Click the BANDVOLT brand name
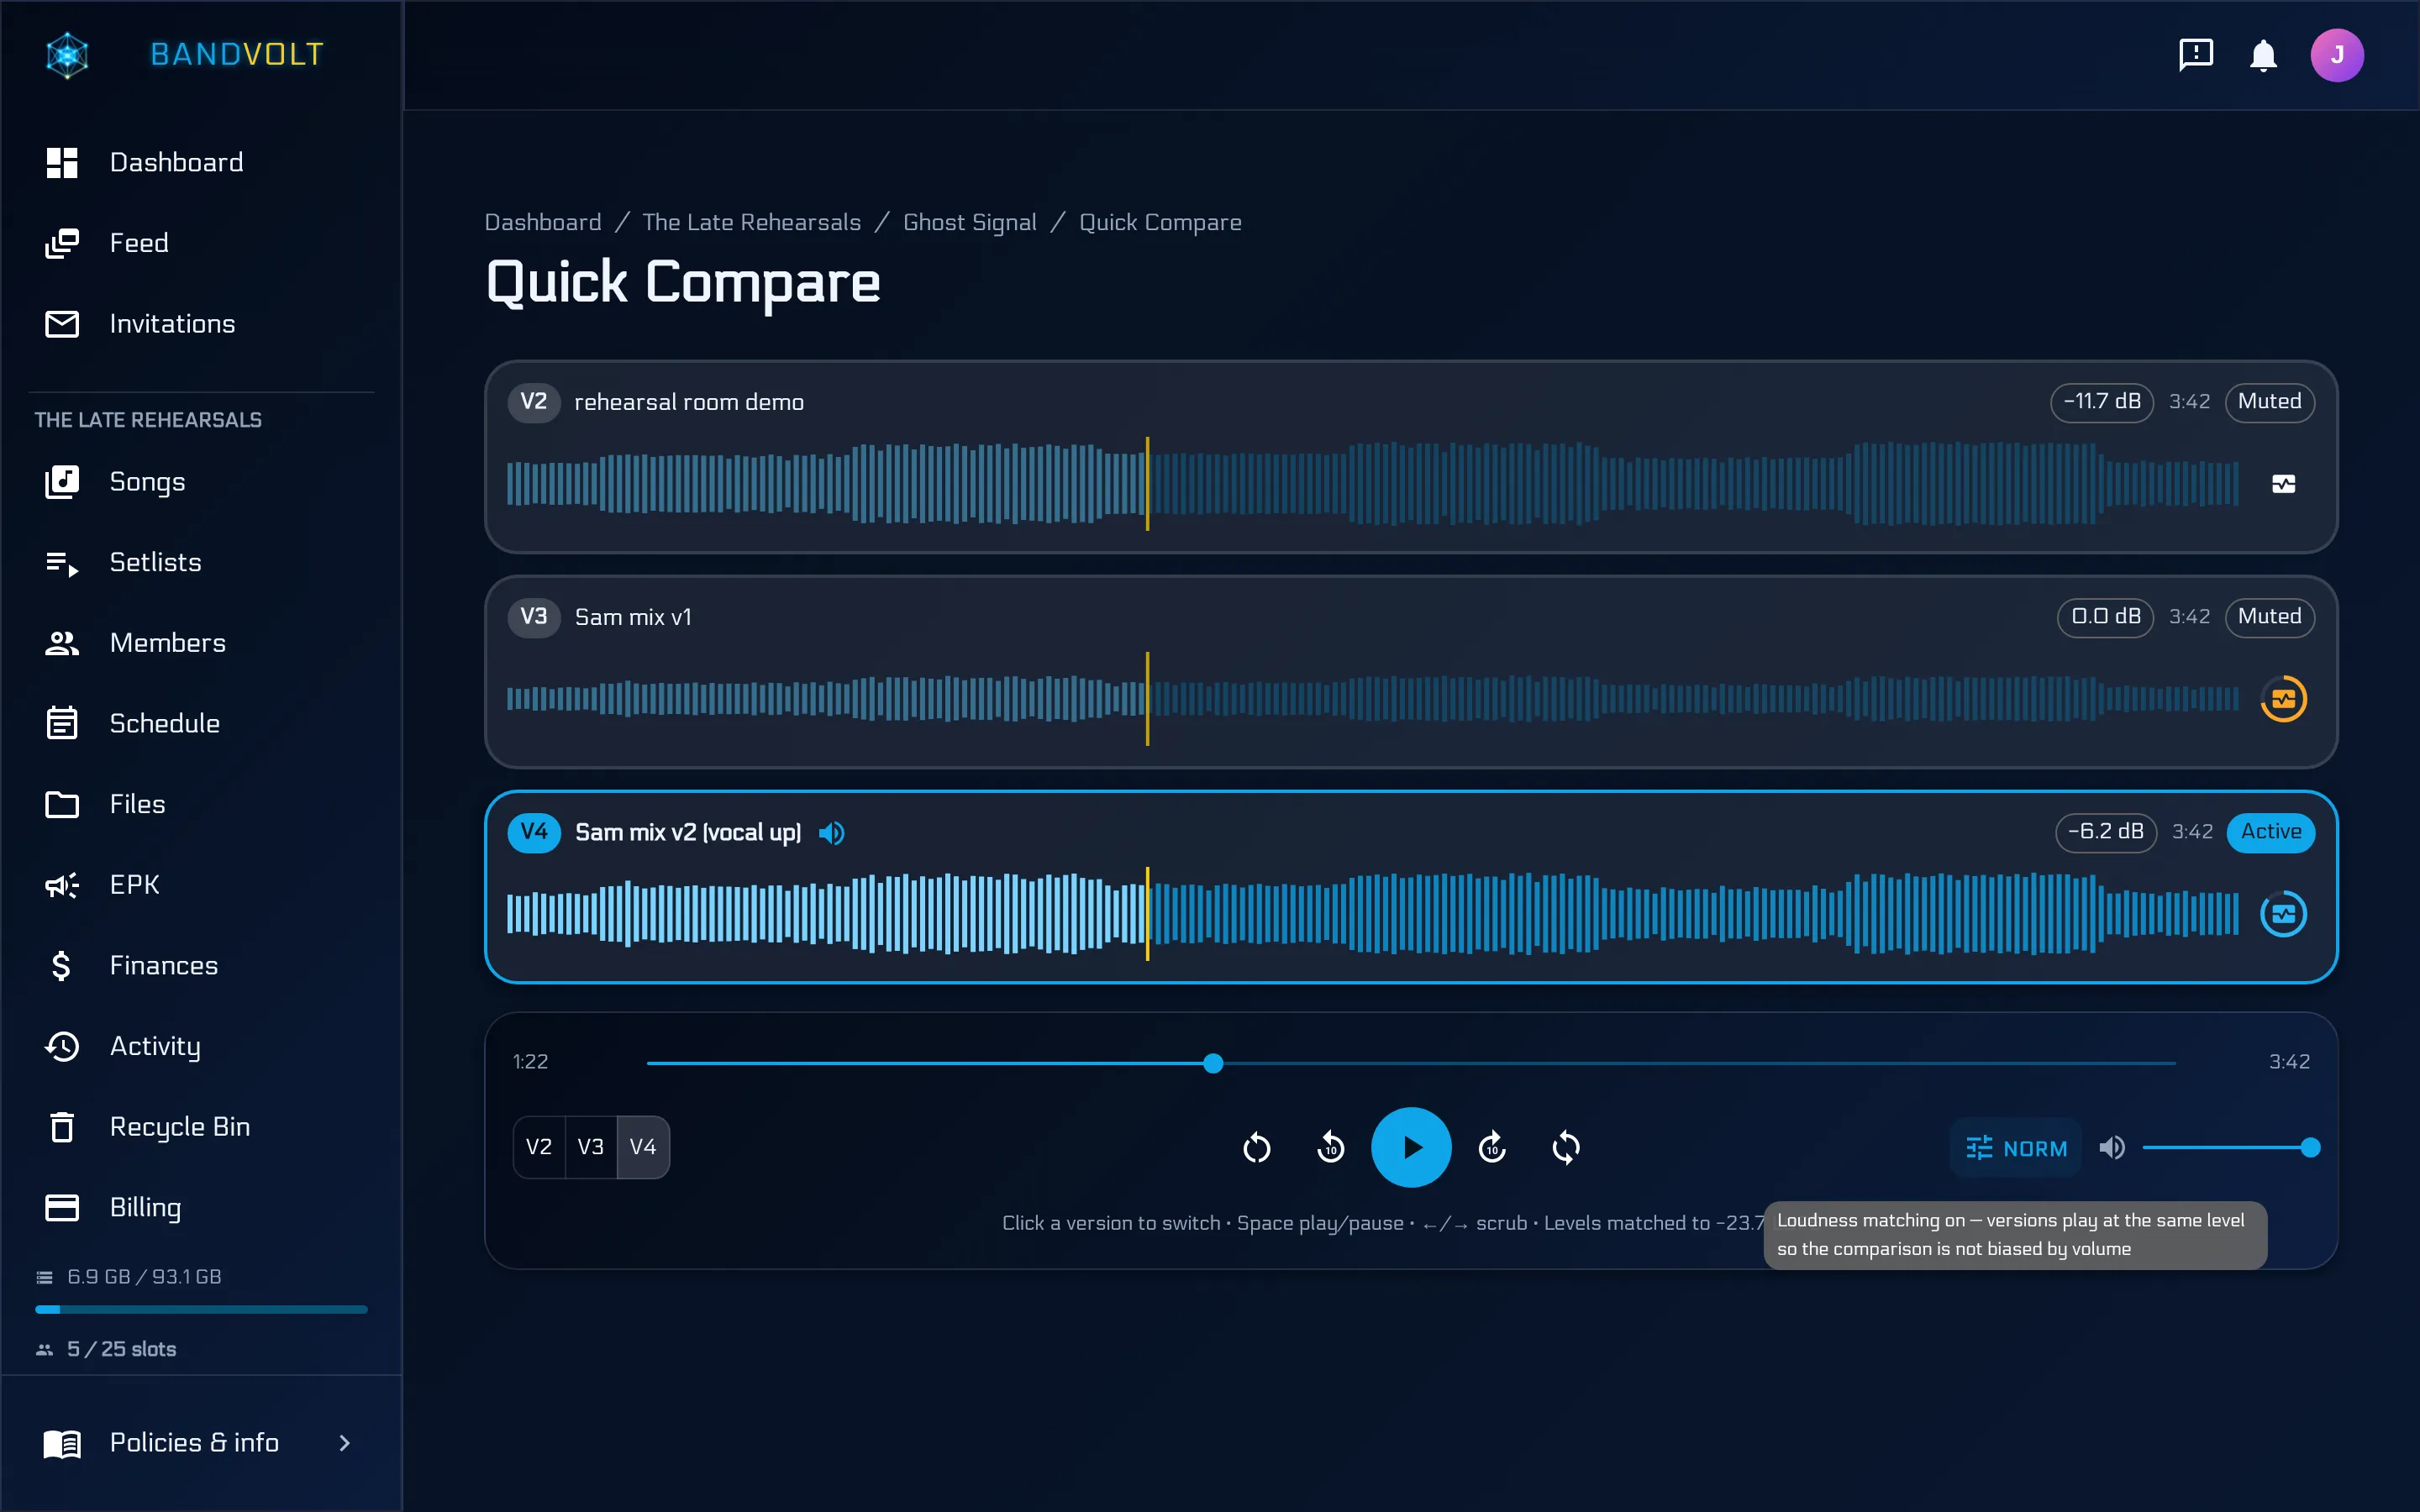Screen dimensions: 2420x1512 (x=237, y=54)
